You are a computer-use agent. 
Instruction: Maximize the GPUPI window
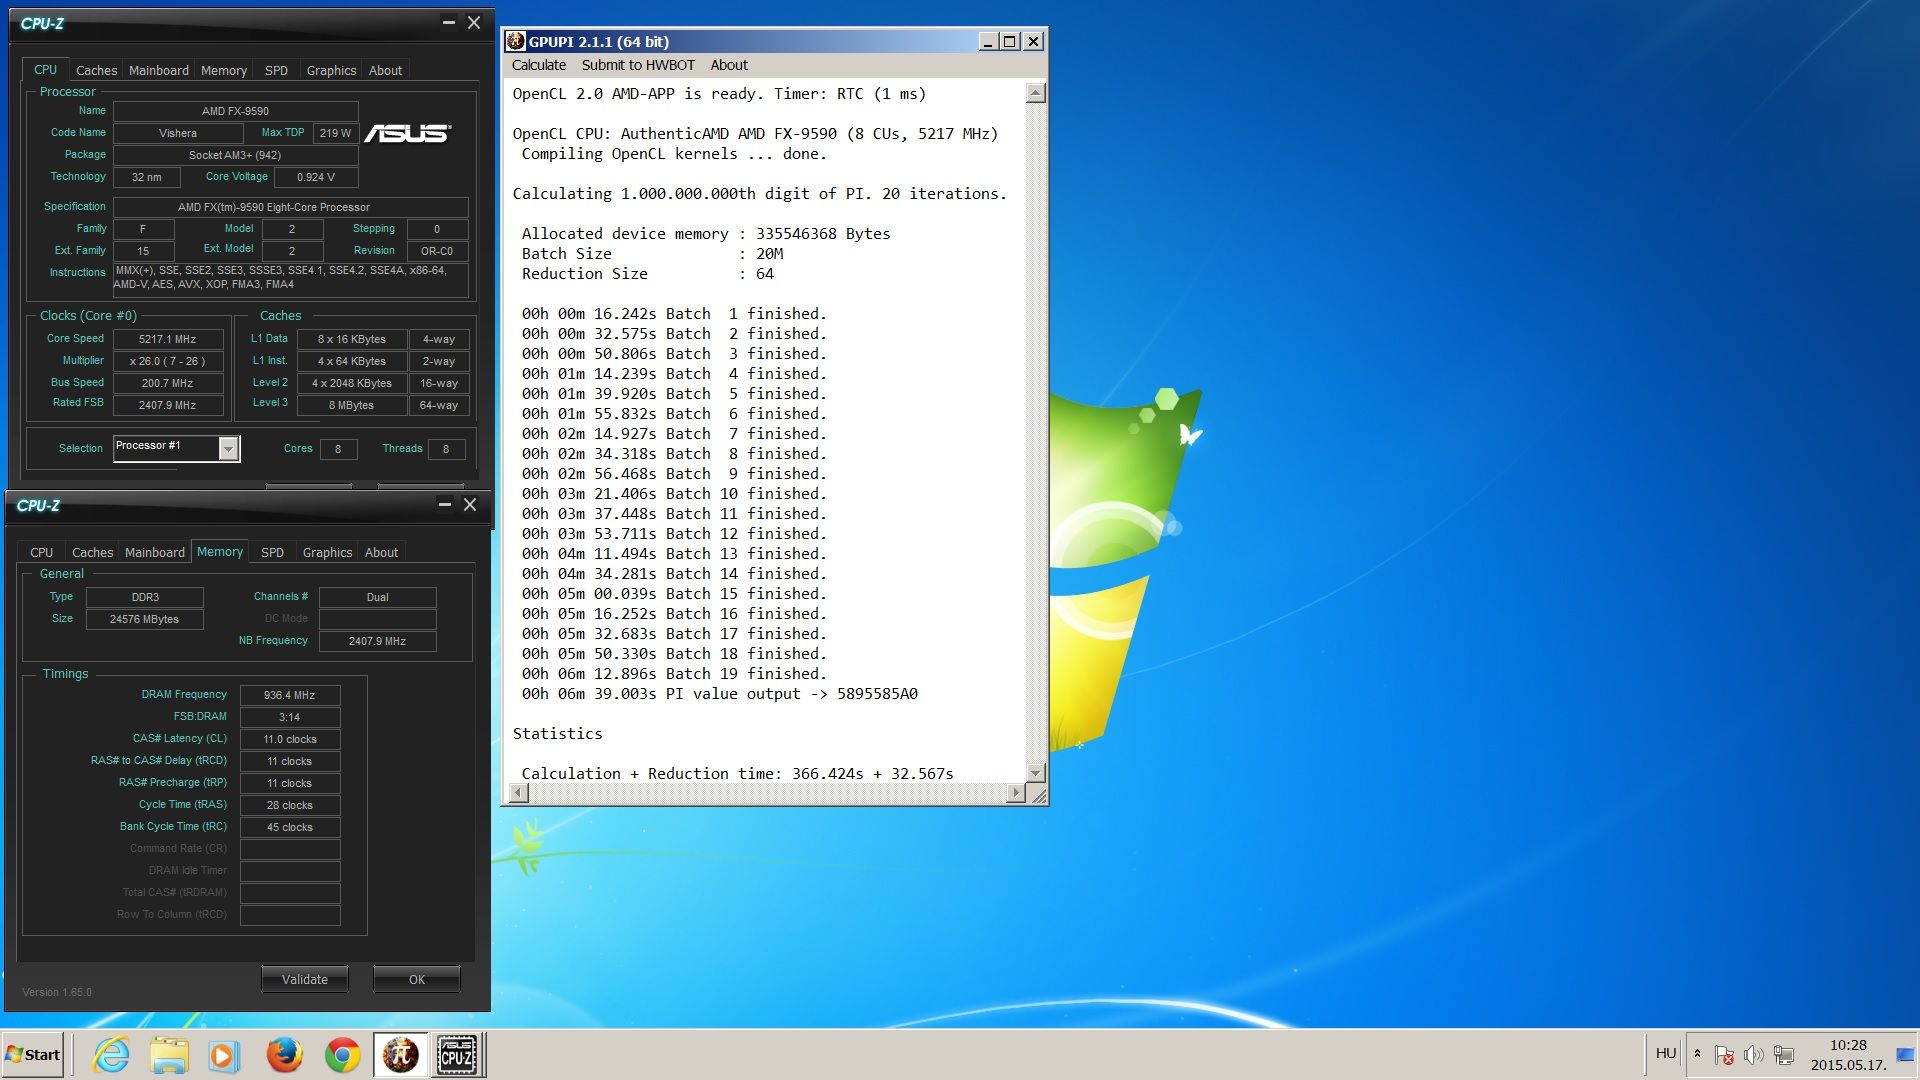1010,41
